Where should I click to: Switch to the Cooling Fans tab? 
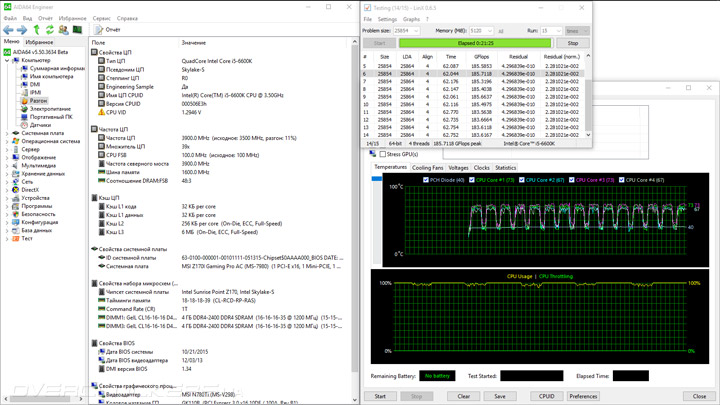pyautogui.click(x=428, y=168)
